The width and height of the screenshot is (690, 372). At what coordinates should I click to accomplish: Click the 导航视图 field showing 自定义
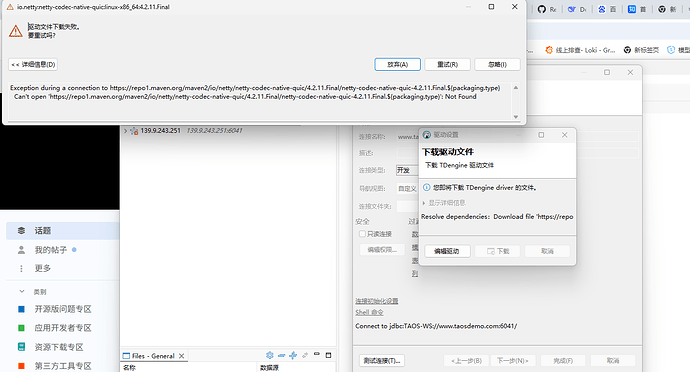pos(407,188)
